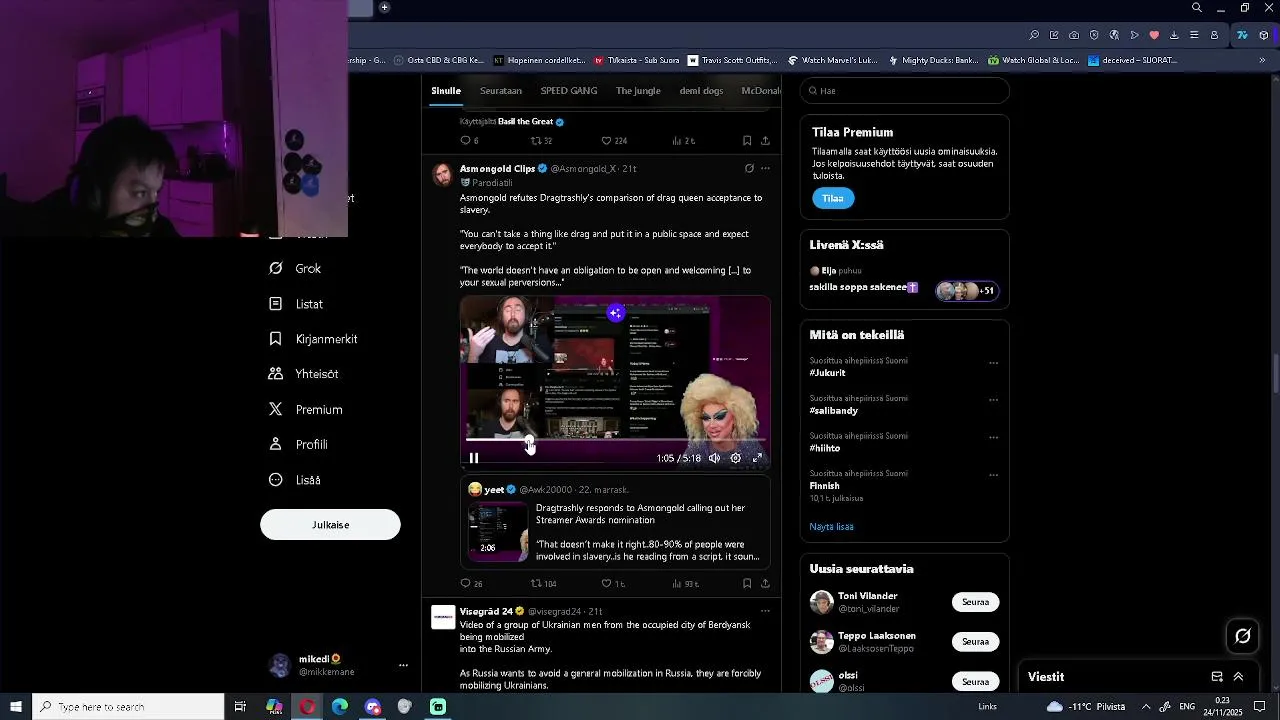Open Windows Start menu
1280x720 pixels.
point(15,707)
